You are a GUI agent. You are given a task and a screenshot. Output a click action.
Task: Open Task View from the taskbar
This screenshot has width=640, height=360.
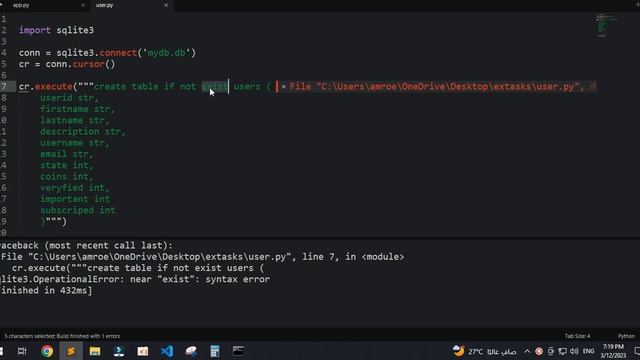[22, 351]
